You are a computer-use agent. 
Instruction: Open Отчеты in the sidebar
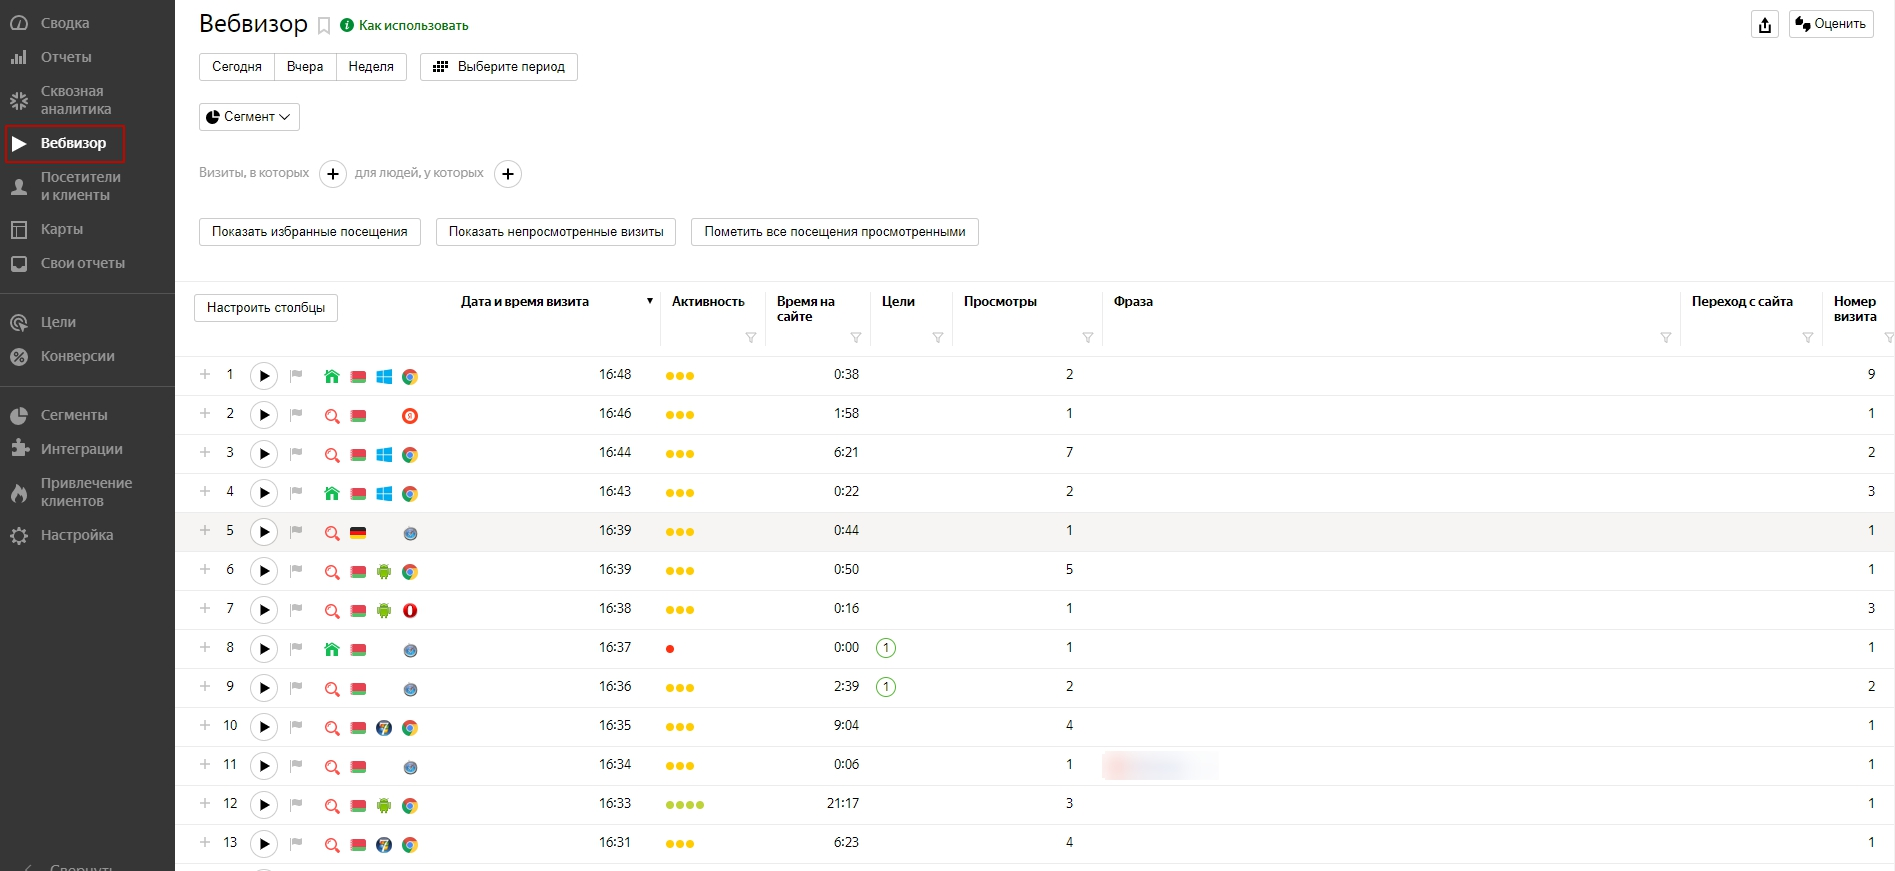pyautogui.click(x=66, y=57)
